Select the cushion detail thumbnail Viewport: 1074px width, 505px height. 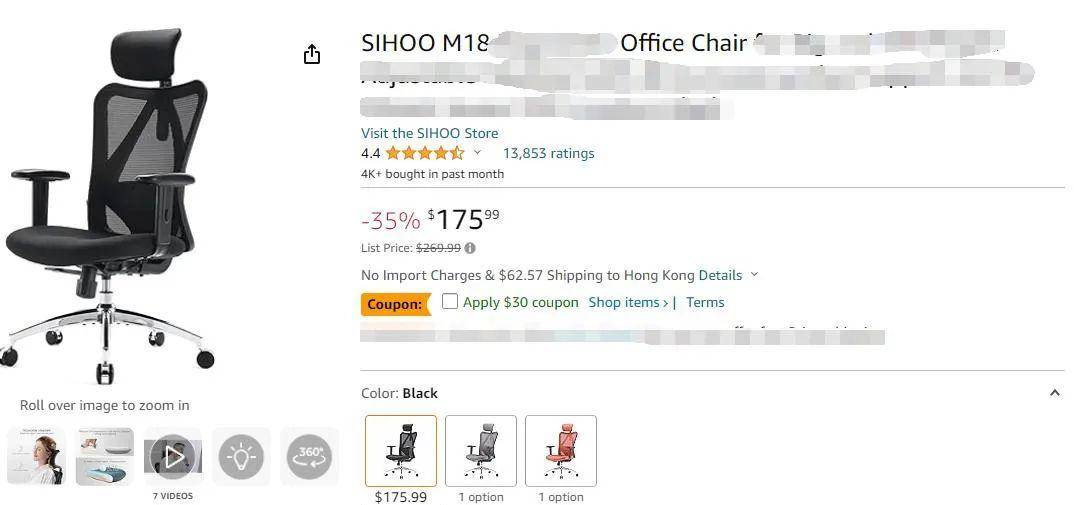click(x=105, y=456)
